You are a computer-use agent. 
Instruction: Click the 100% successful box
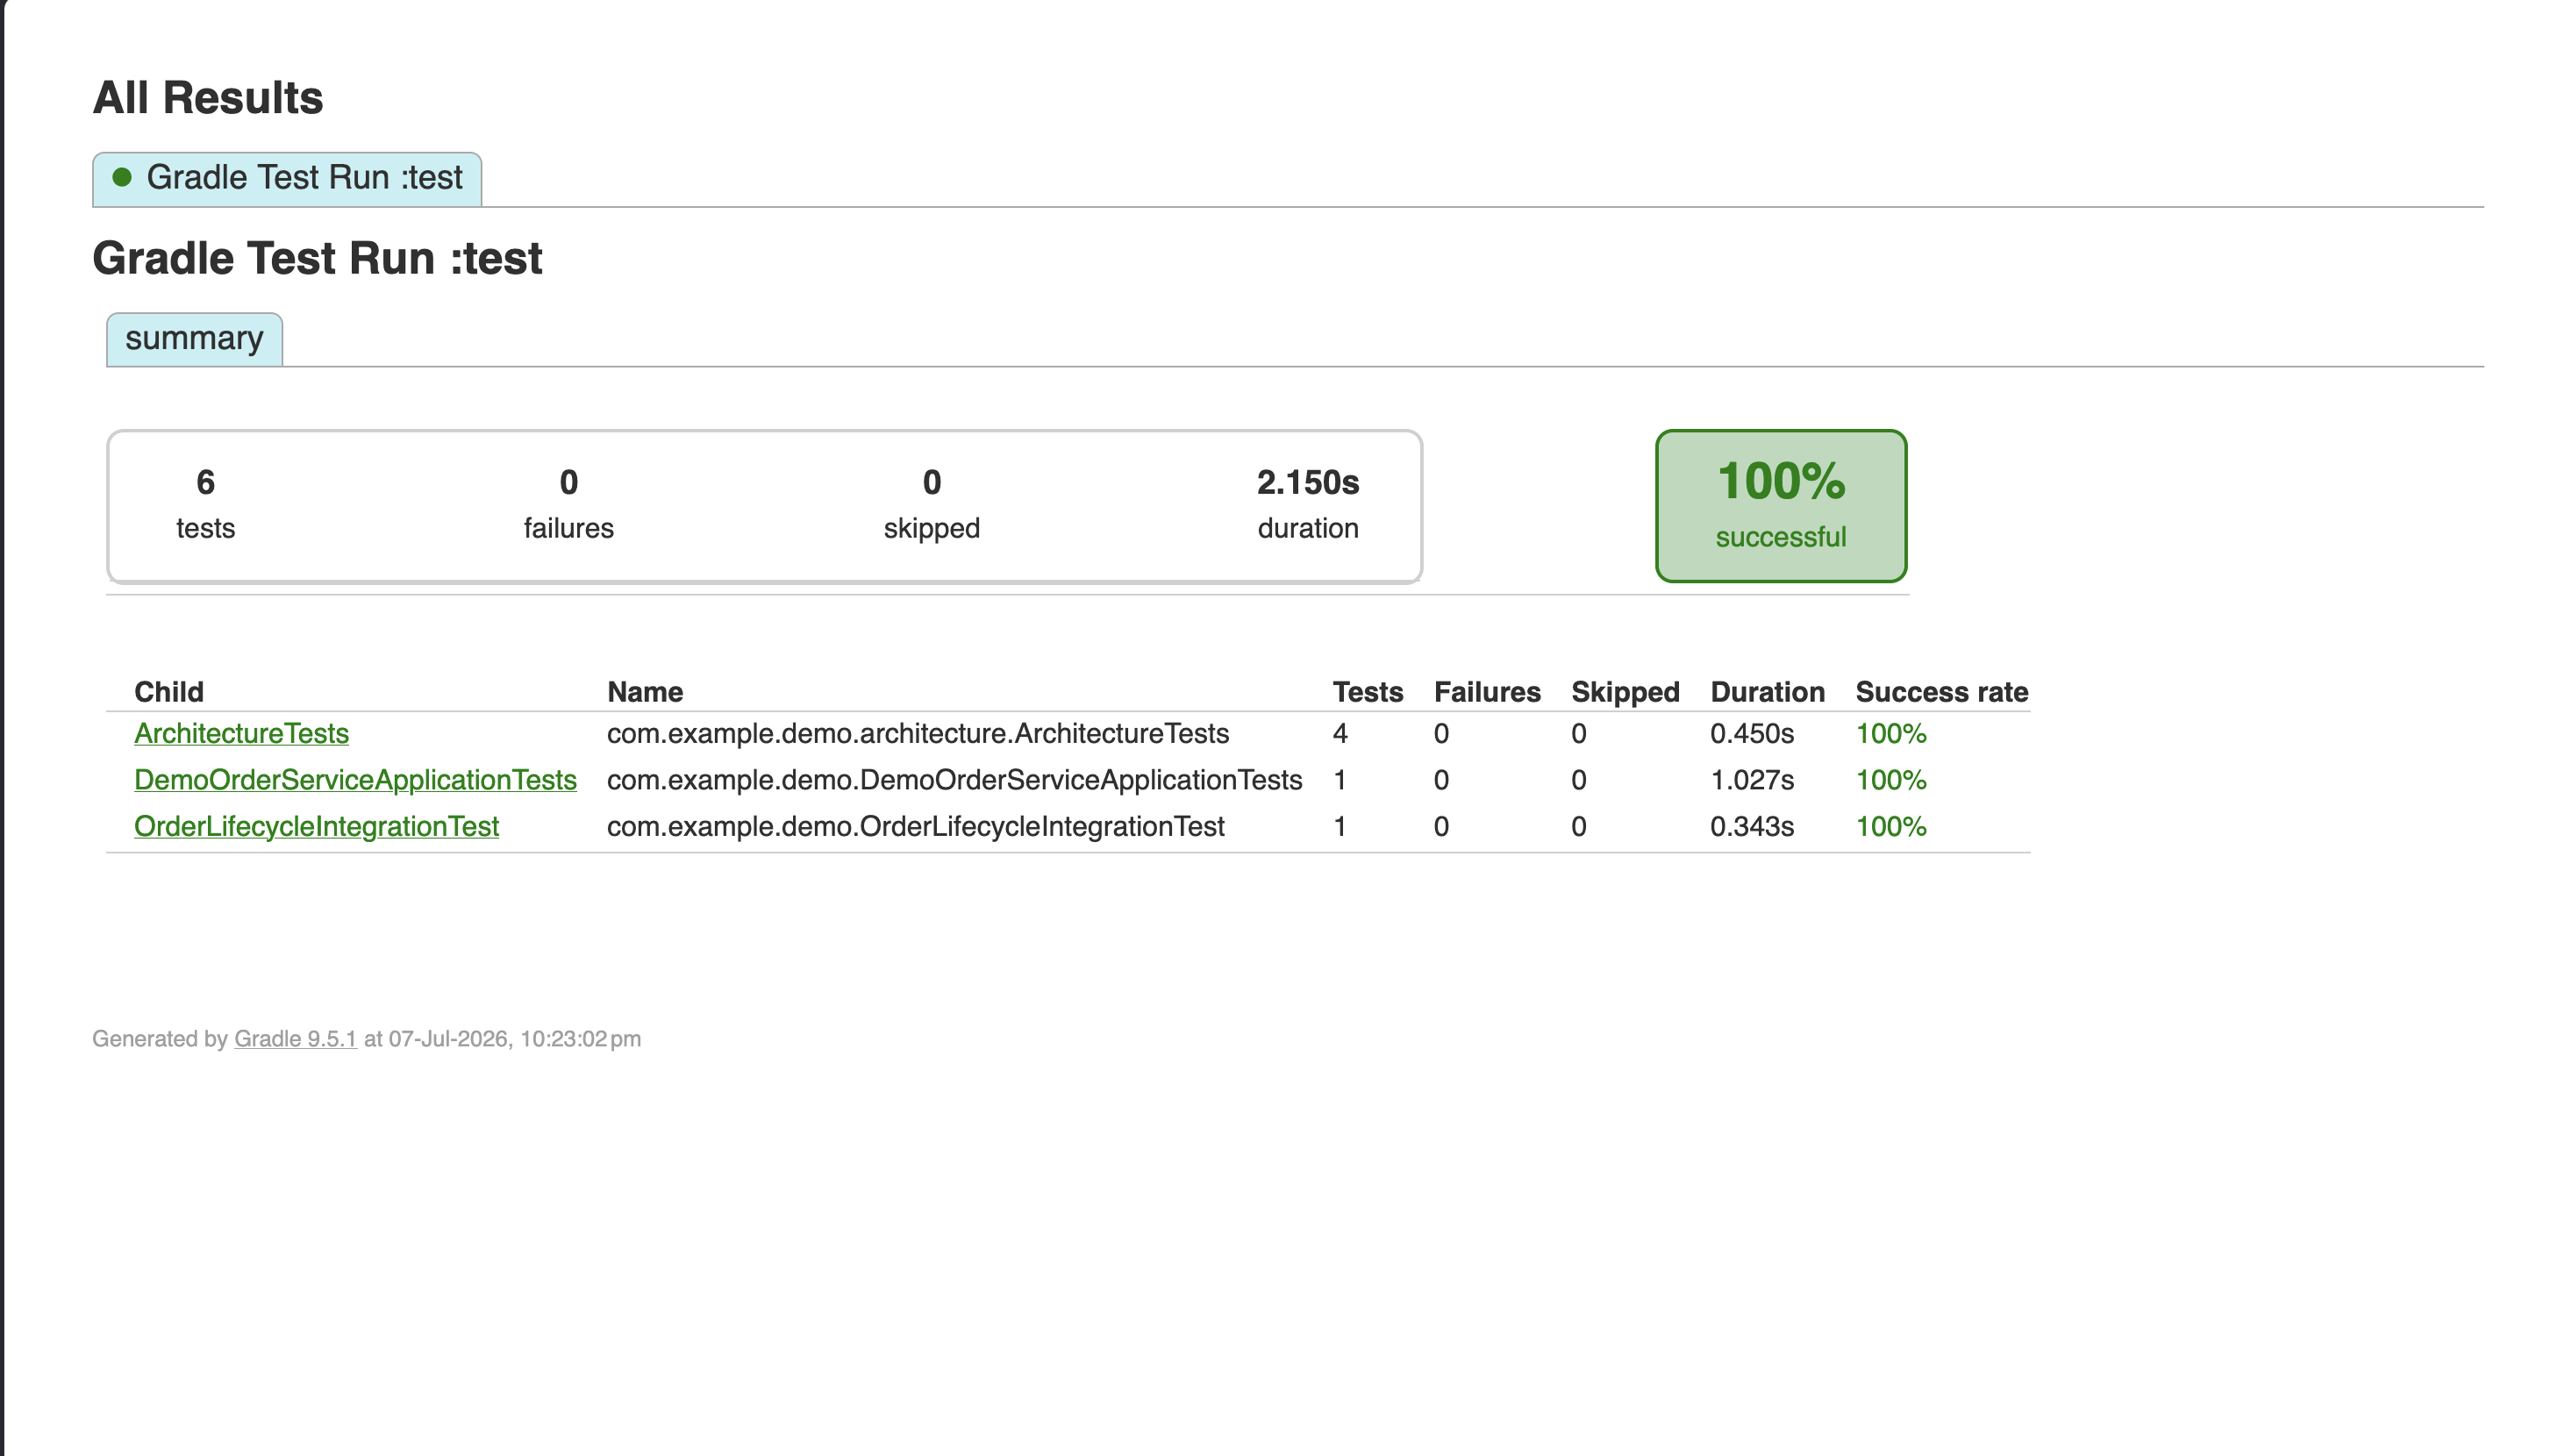(x=1781, y=506)
